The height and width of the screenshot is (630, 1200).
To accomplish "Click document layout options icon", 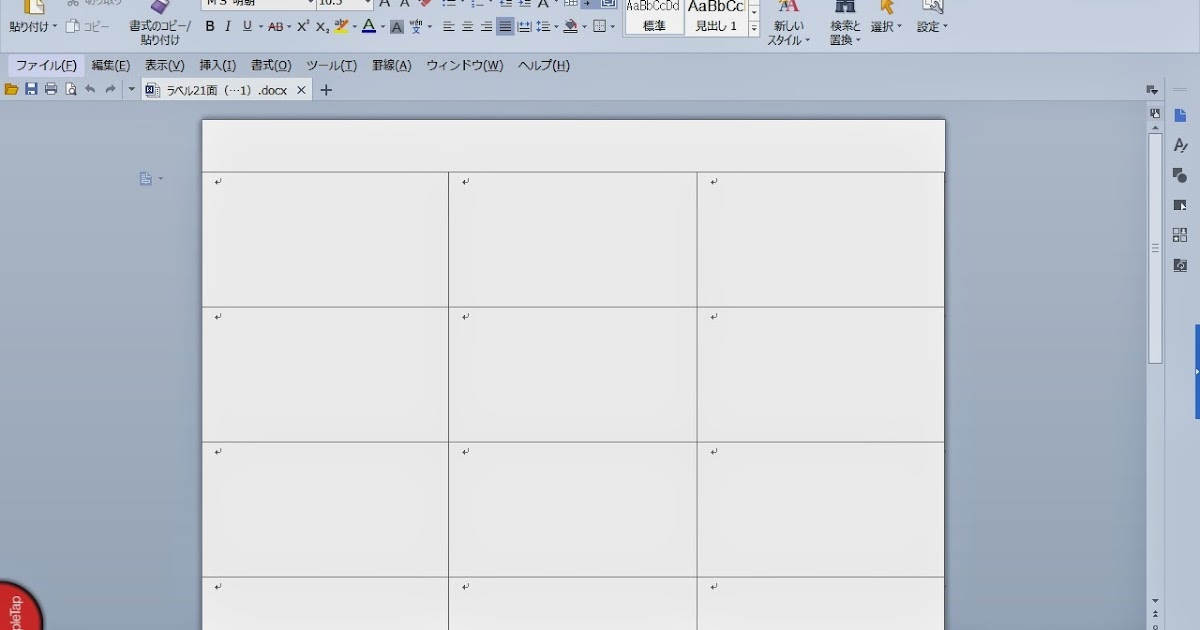I will tap(150, 179).
